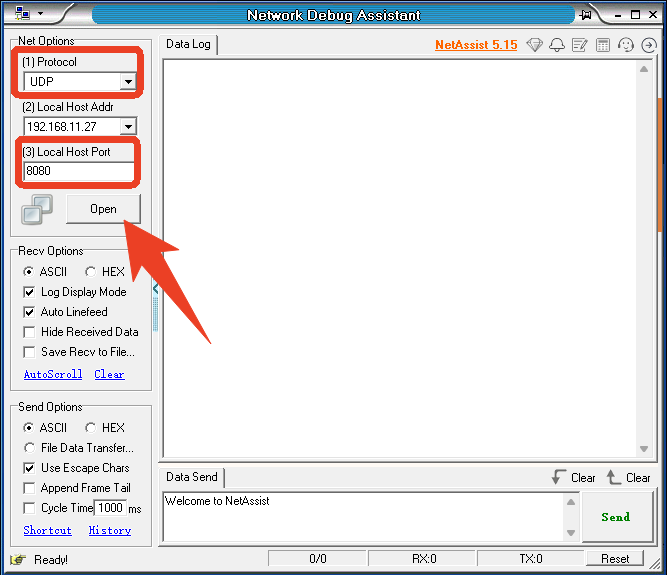Open the History link
Screen dimensions: 667x575
[x=110, y=530]
